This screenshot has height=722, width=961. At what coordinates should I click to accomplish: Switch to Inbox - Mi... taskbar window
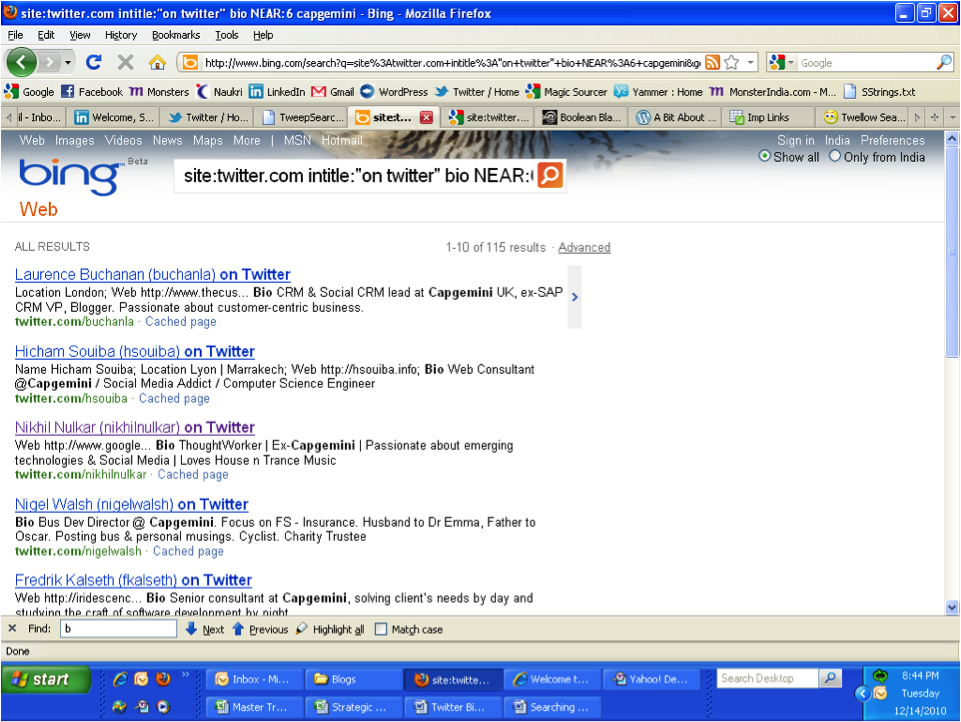[x=253, y=679]
